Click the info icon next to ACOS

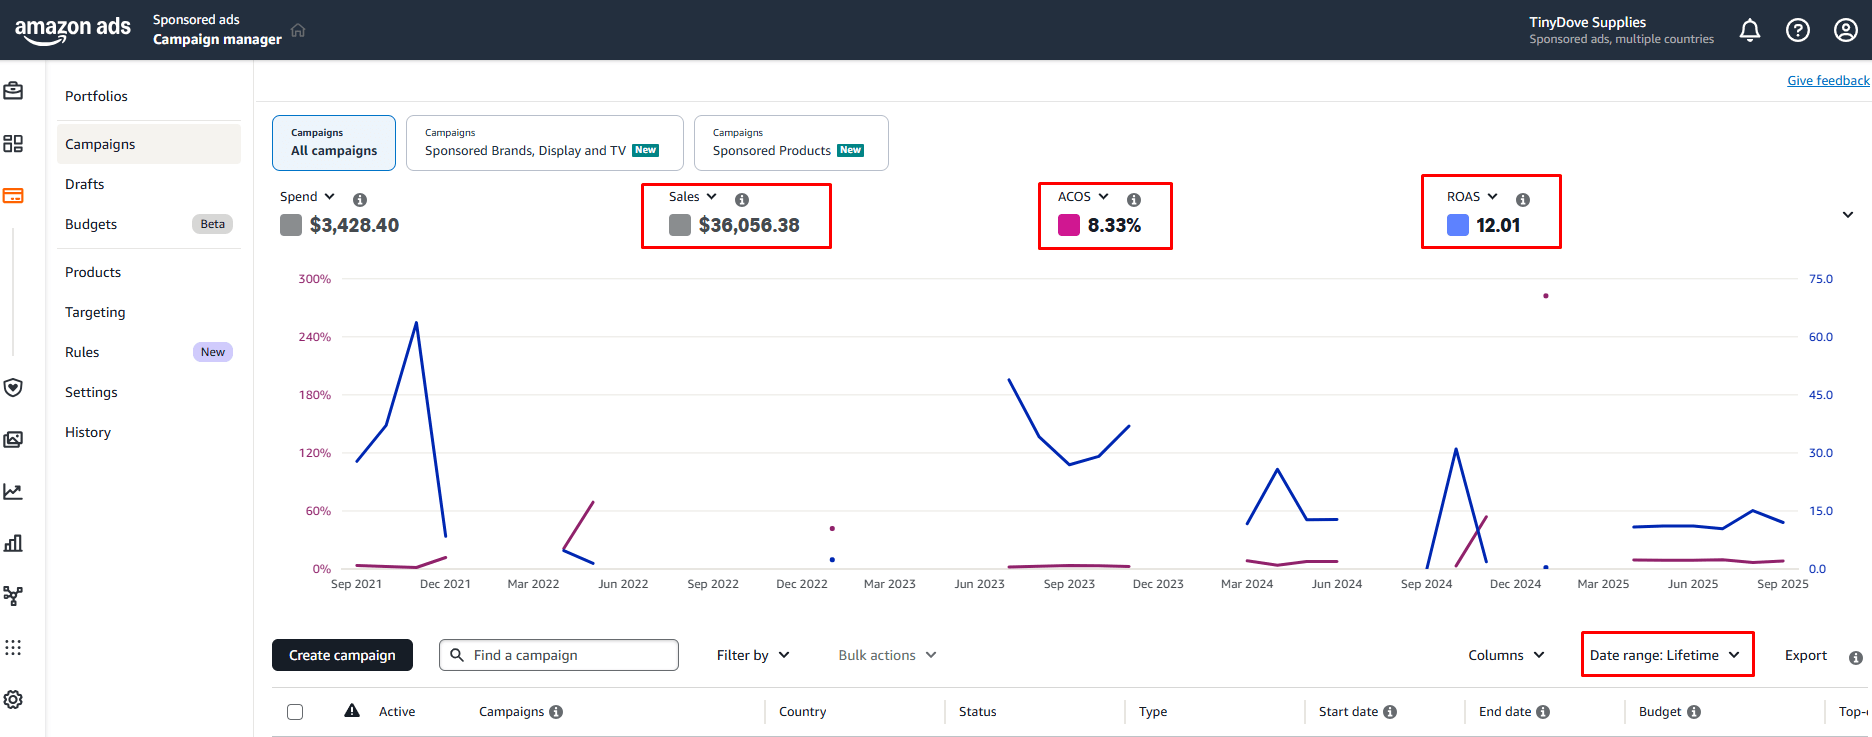(x=1134, y=199)
